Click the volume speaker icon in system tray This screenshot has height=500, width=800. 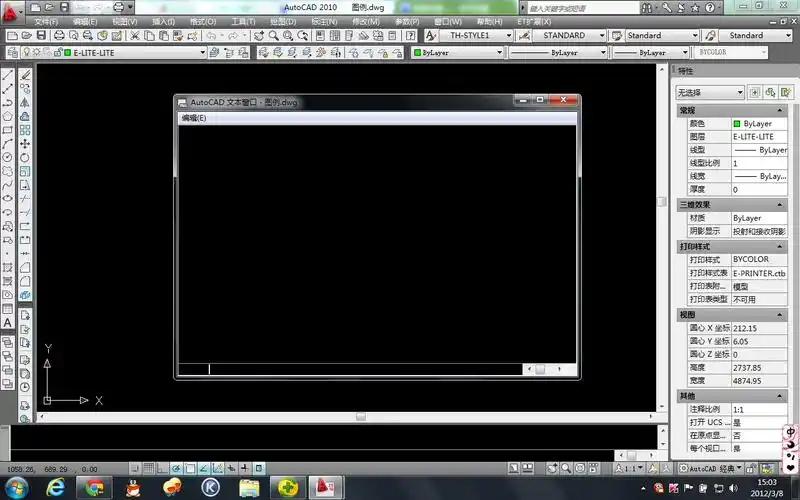pos(733,488)
